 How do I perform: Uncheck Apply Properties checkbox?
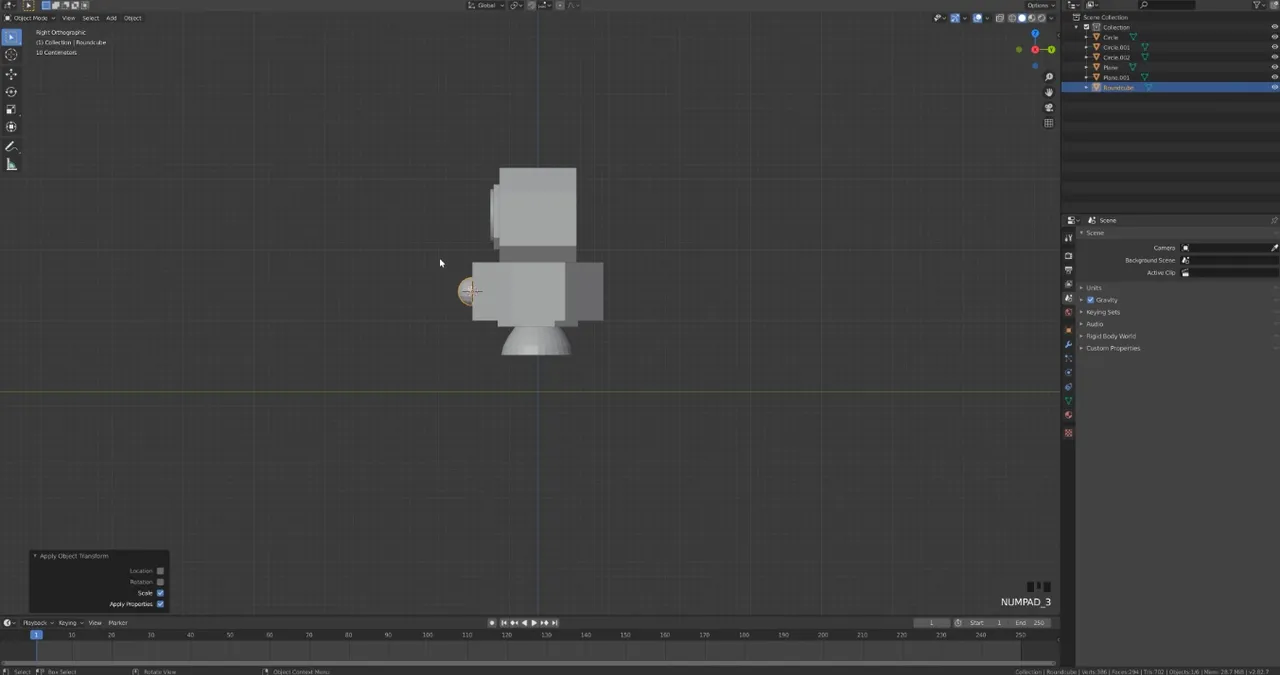click(160, 604)
